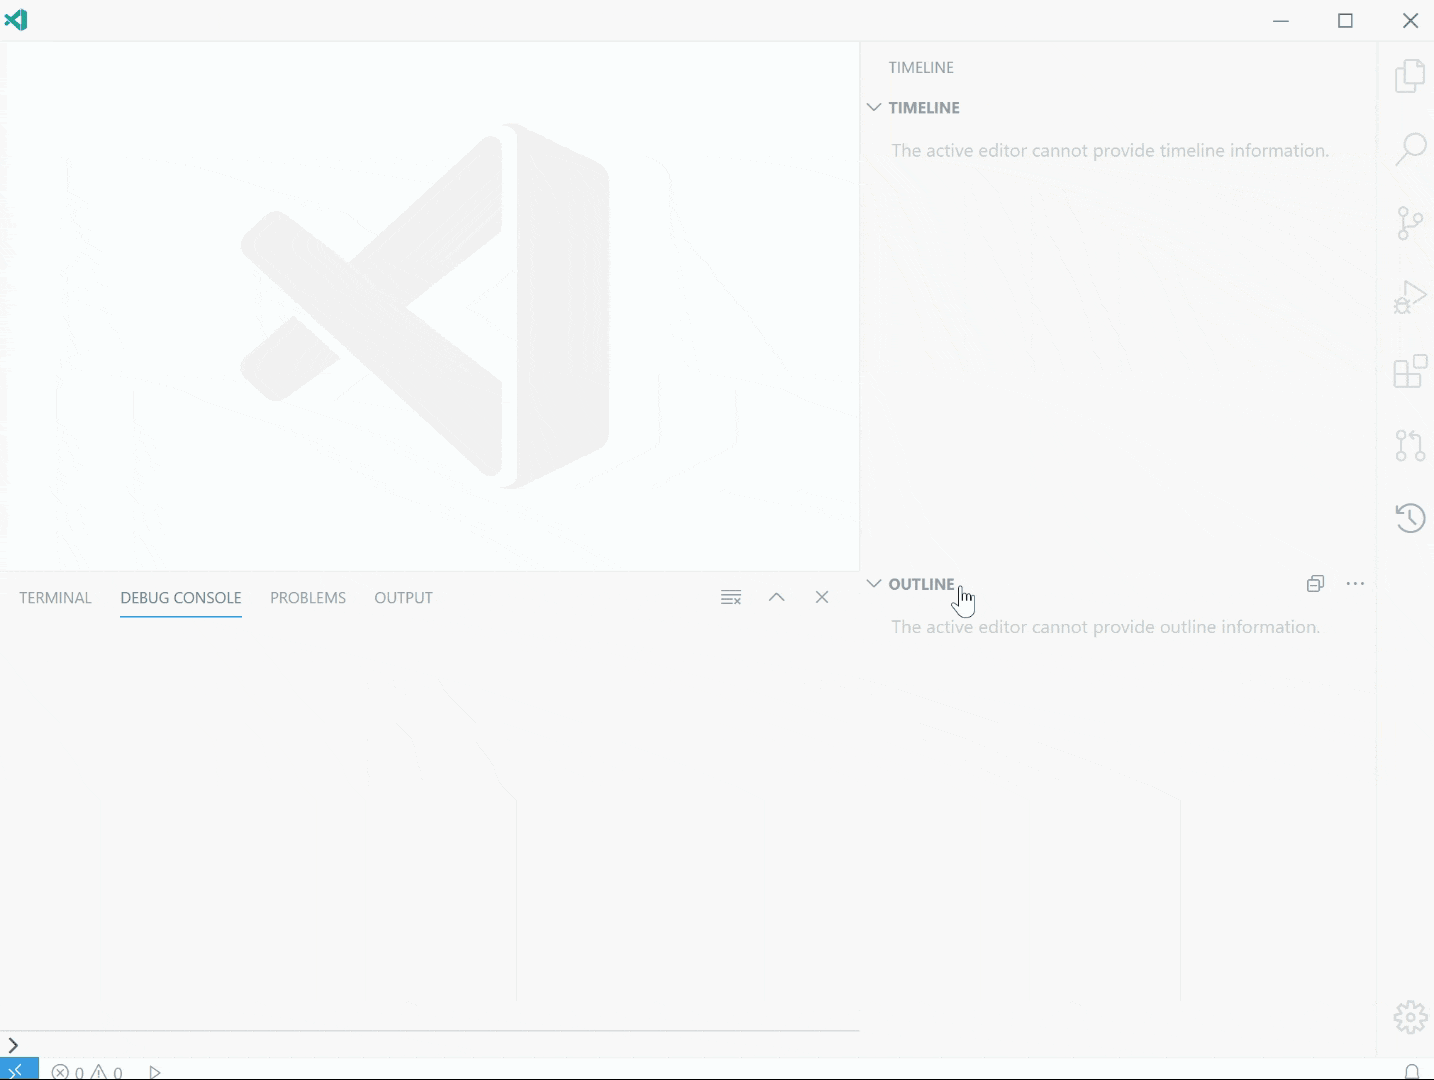
Task: Open the Manage settings gear
Action: point(1409,1017)
